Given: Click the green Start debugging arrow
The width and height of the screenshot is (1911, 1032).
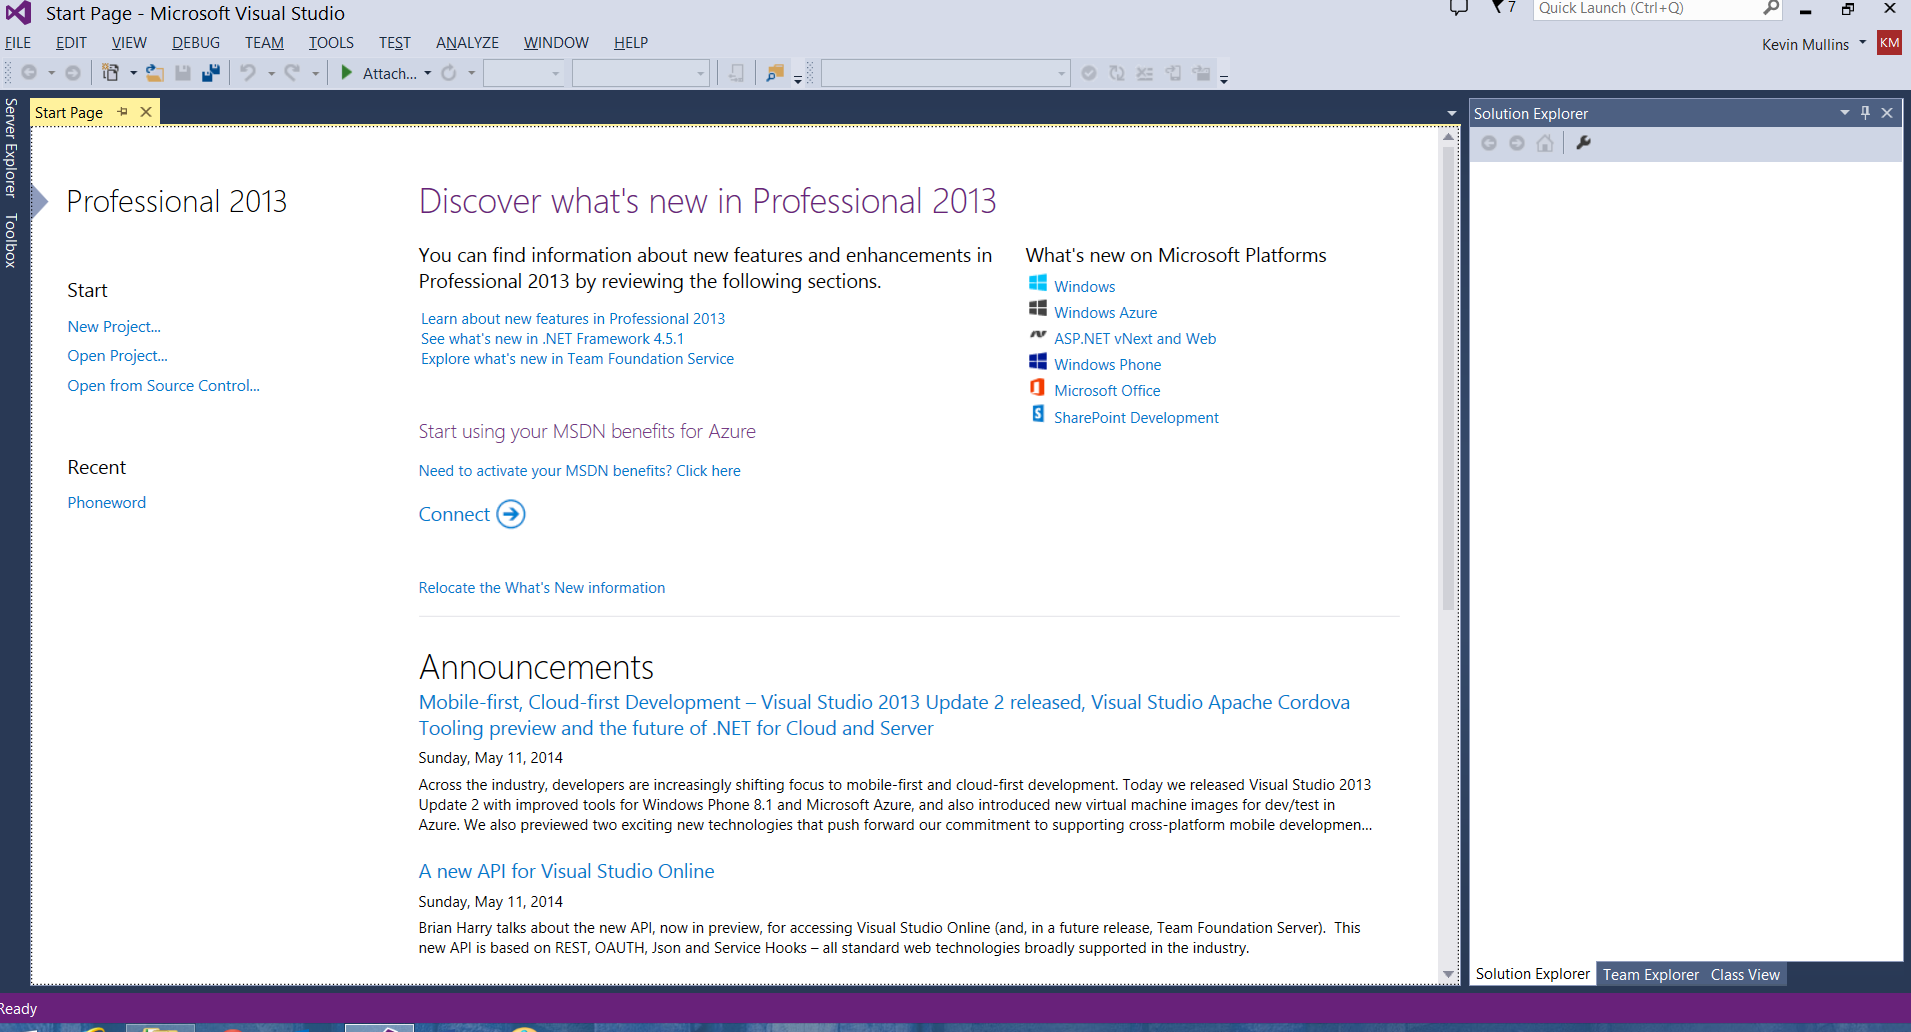Looking at the screenshot, I should pyautogui.click(x=346, y=73).
